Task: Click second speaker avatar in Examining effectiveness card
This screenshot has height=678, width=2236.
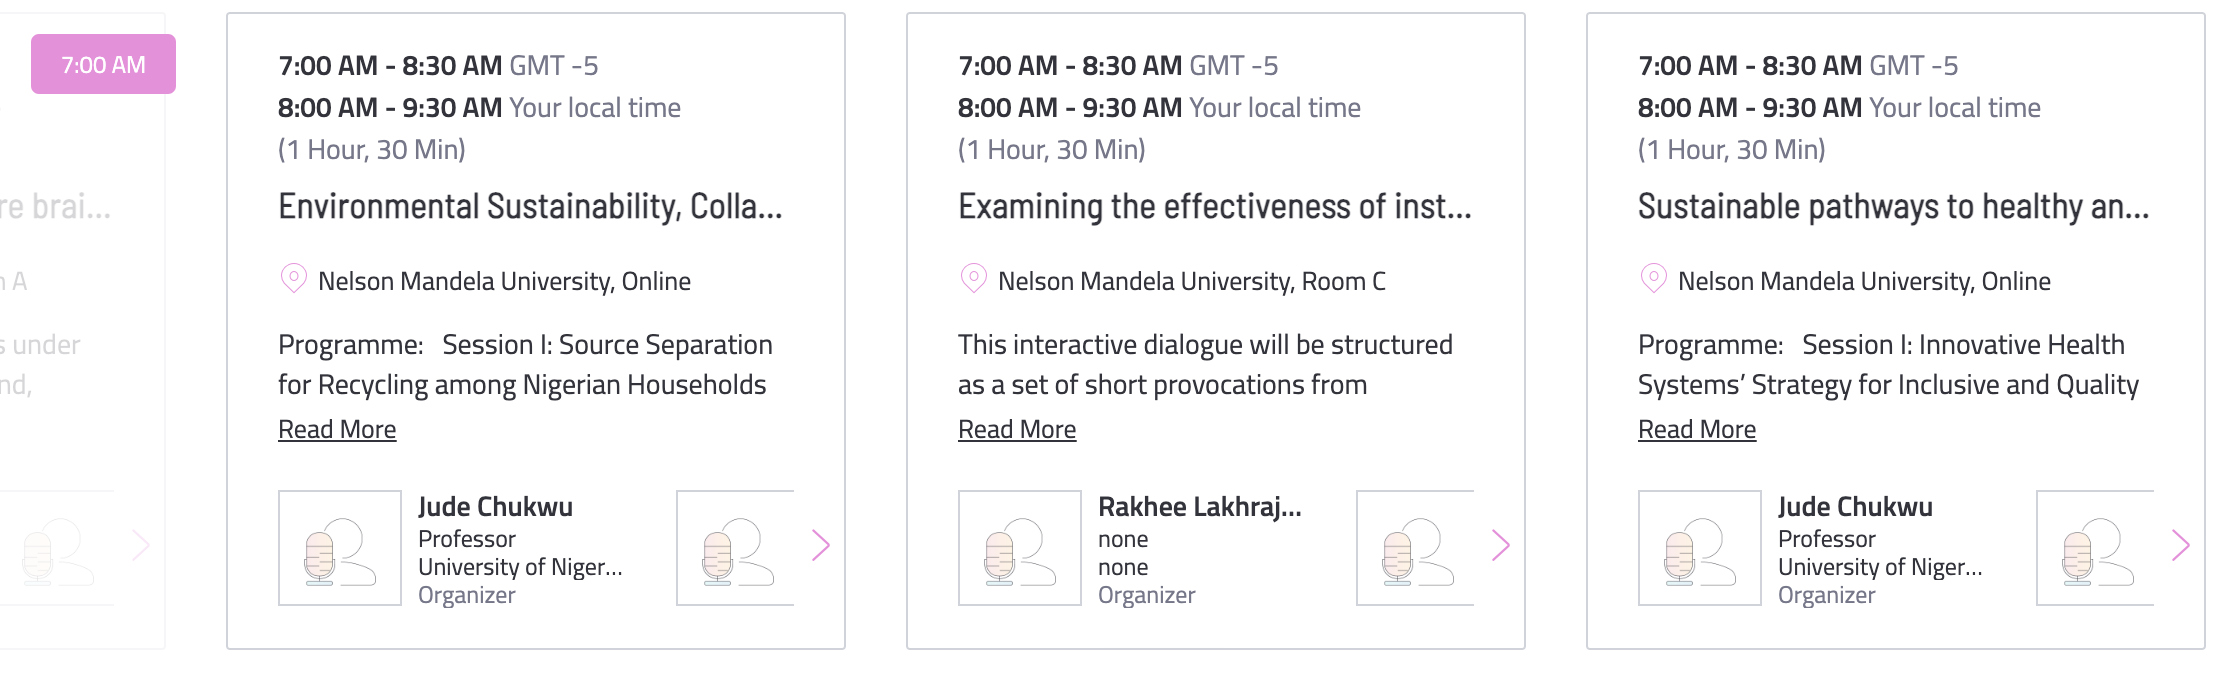Action: [x=1416, y=548]
